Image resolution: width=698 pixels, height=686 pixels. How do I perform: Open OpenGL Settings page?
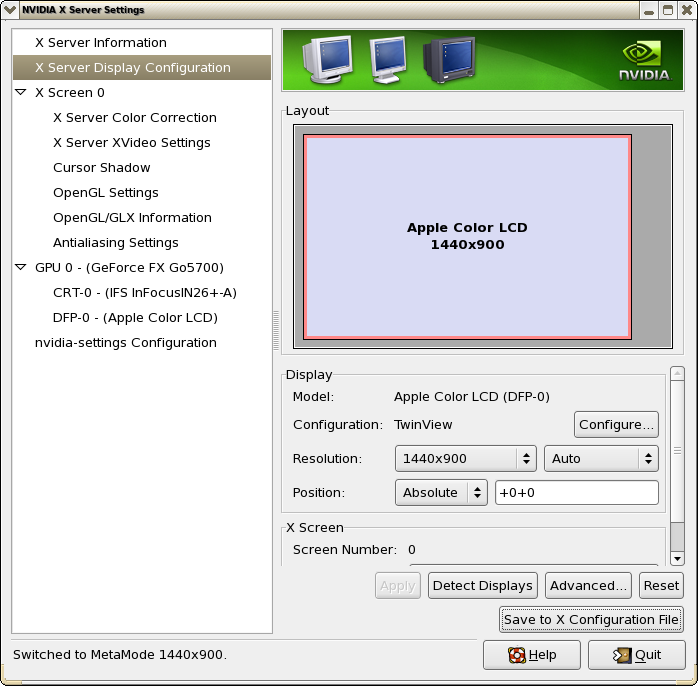[105, 192]
